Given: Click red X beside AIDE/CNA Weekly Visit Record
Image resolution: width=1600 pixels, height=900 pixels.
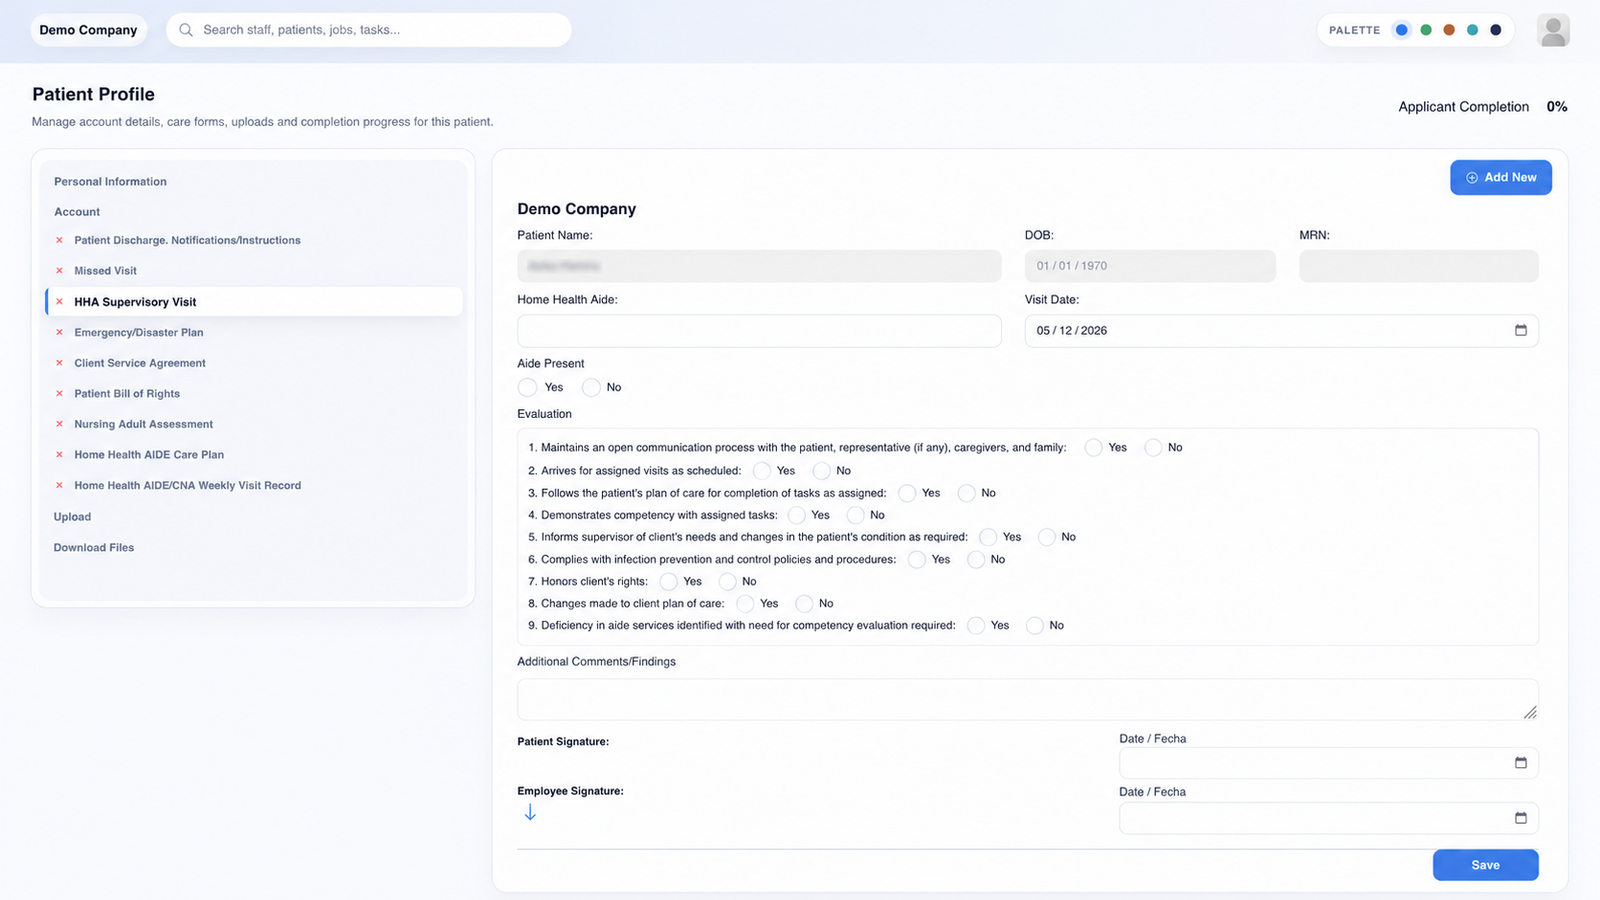Looking at the screenshot, I should point(59,485).
